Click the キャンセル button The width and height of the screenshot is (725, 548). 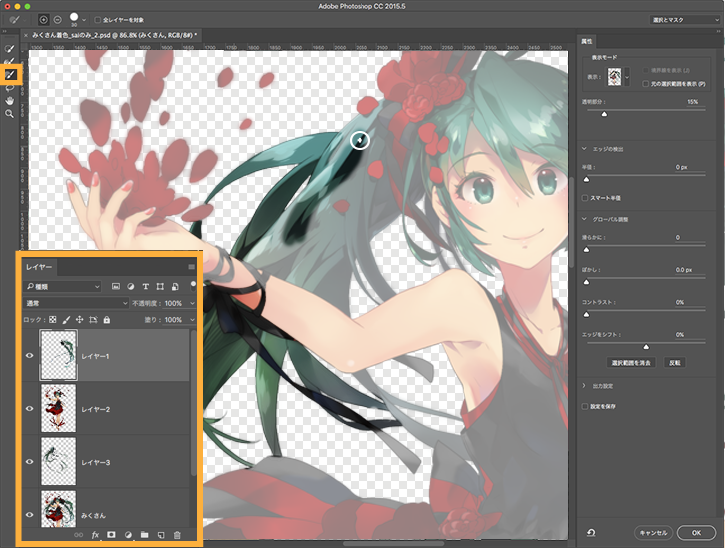coord(653,533)
